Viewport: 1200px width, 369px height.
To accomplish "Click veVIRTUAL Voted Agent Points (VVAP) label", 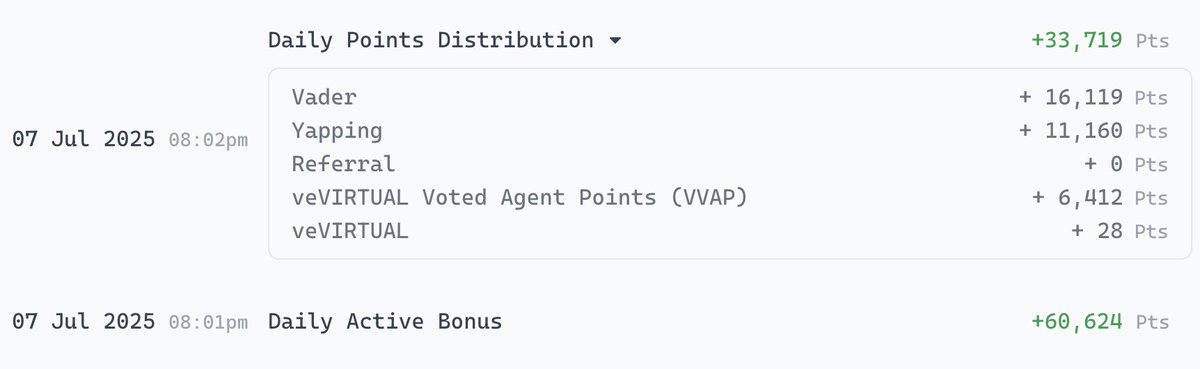I will (x=520, y=198).
